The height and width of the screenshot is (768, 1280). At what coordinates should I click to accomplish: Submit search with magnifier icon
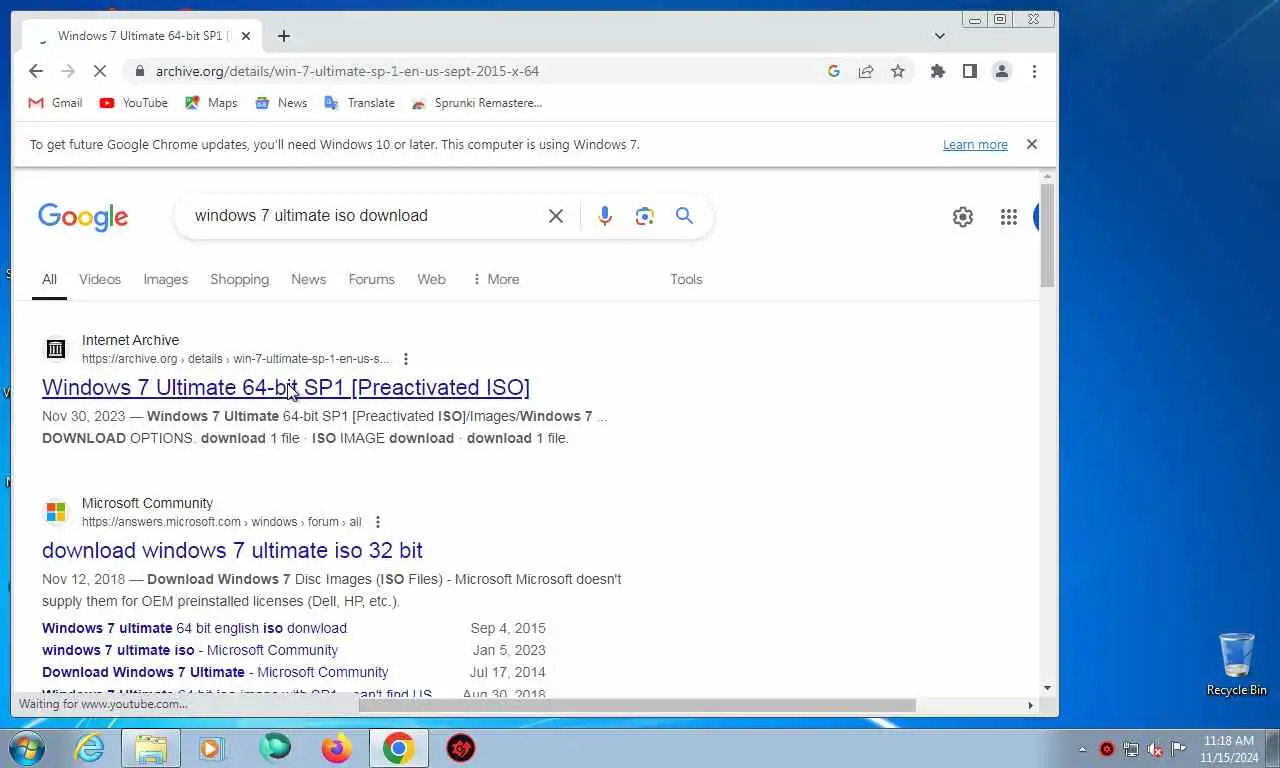point(684,216)
